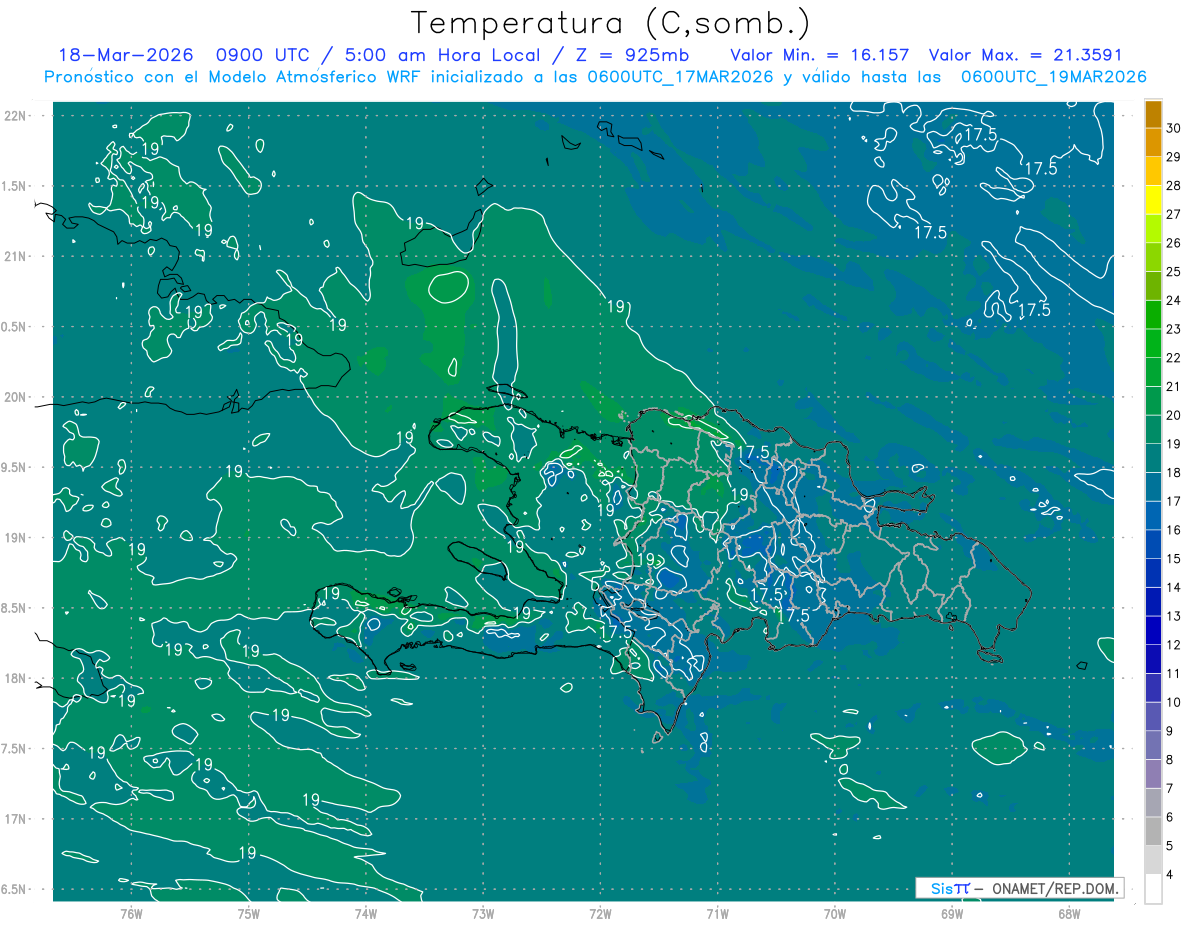Pick the dark orange swatch atop color scale
Viewport: 1200px width, 927px height.
coord(1153,114)
